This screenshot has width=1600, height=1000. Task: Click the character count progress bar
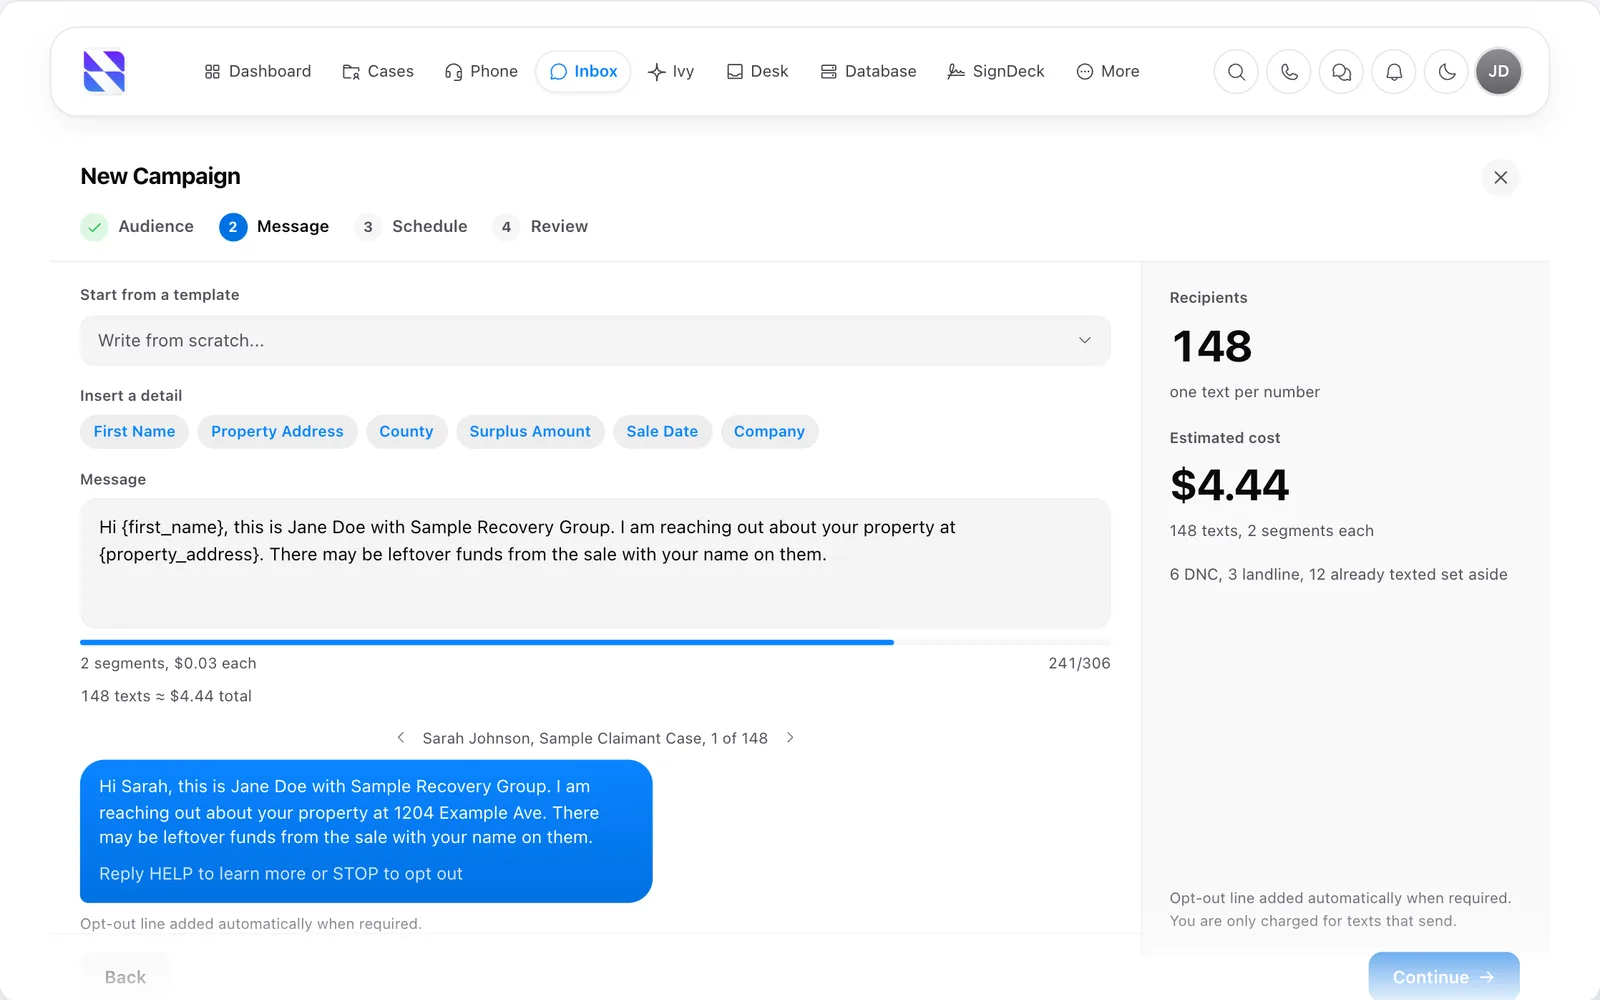[595, 642]
